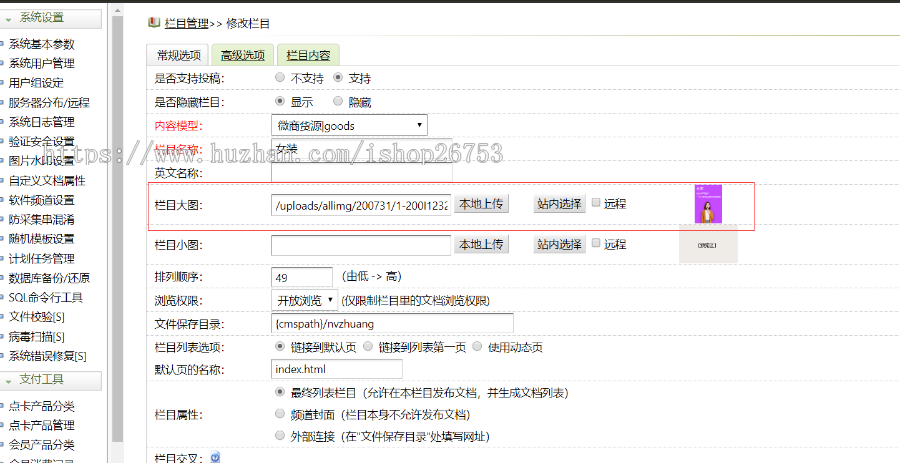The image size is (900, 463).
Task: Click 站内选择 for 栏目大图
Action: [560, 204]
